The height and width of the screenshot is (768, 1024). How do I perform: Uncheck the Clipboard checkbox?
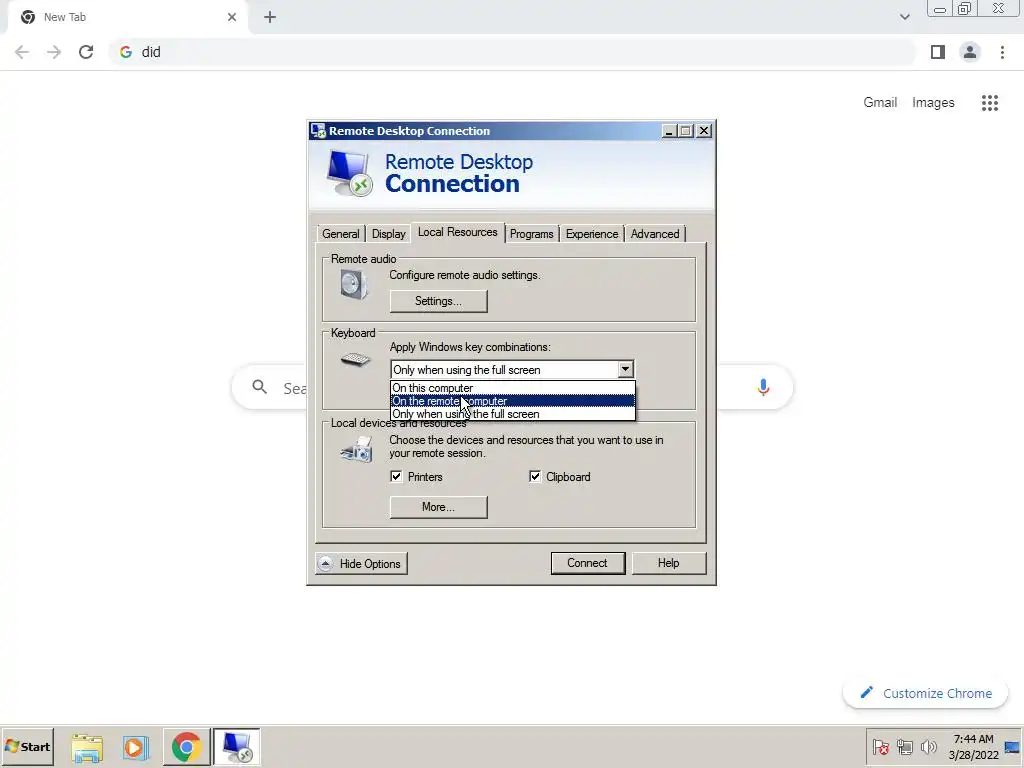(535, 477)
